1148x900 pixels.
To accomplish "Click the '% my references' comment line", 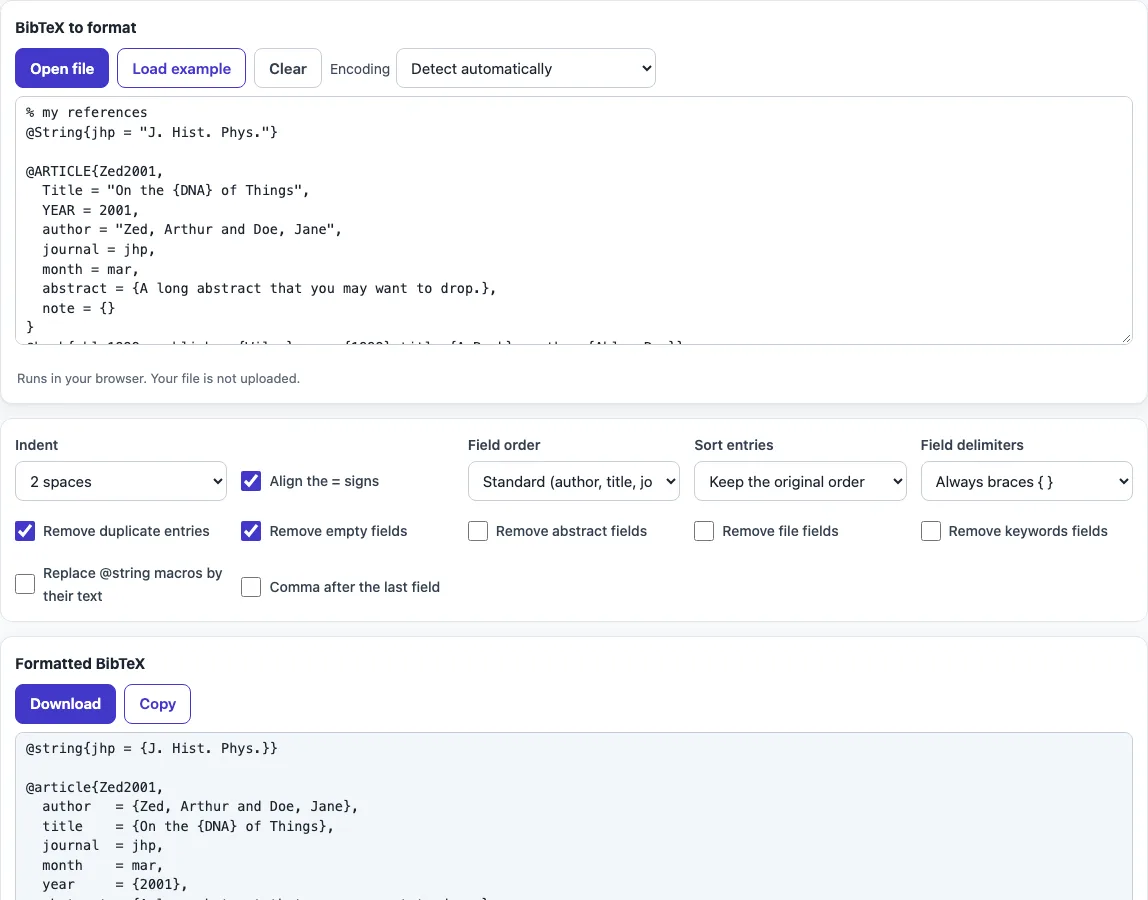I will pyautogui.click(x=86, y=112).
